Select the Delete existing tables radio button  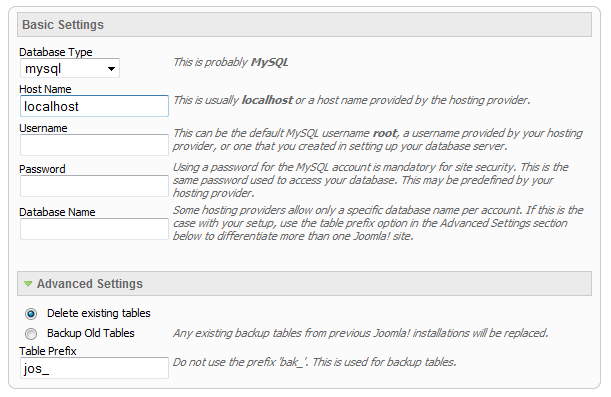click(x=31, y=314)
